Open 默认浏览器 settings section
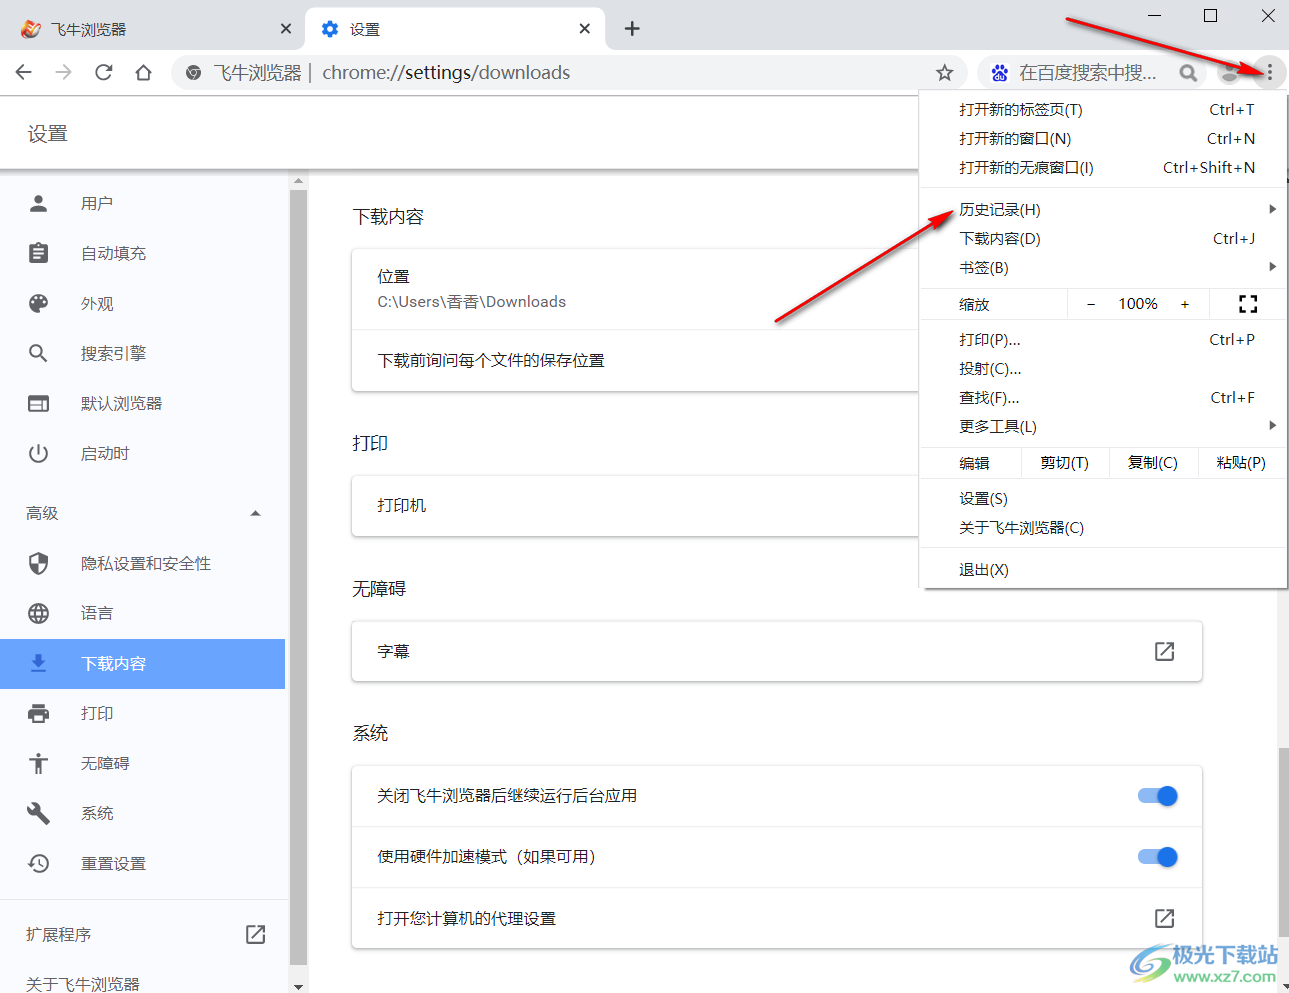Image resolution: width=1289 pixels, height=993 pixels. pyautogui.click(x=142, y=404)
